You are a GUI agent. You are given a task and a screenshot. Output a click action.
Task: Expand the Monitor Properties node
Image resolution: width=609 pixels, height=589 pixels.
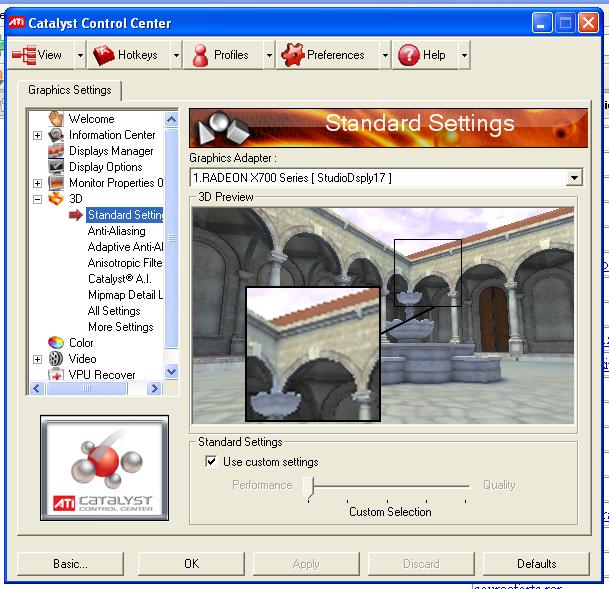click(x=37, y=183)
